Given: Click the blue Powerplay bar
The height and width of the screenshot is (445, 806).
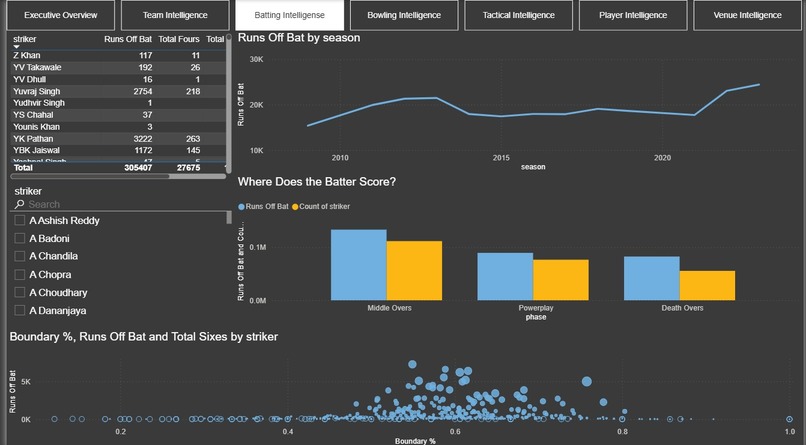Looking at the screenshot, I should [505, 276].
